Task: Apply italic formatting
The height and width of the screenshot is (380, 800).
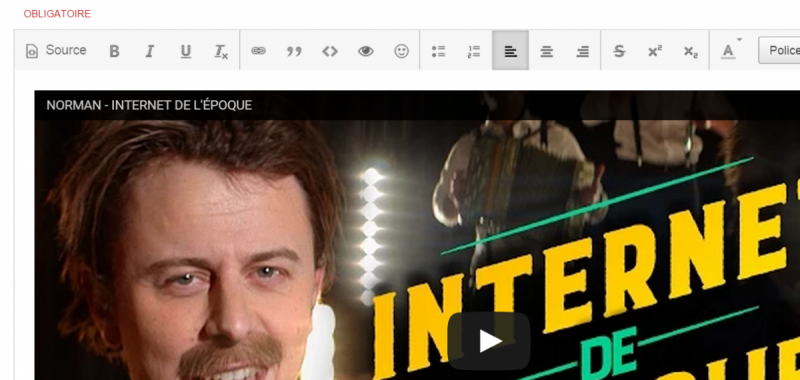Action: [x=149, y=50]
